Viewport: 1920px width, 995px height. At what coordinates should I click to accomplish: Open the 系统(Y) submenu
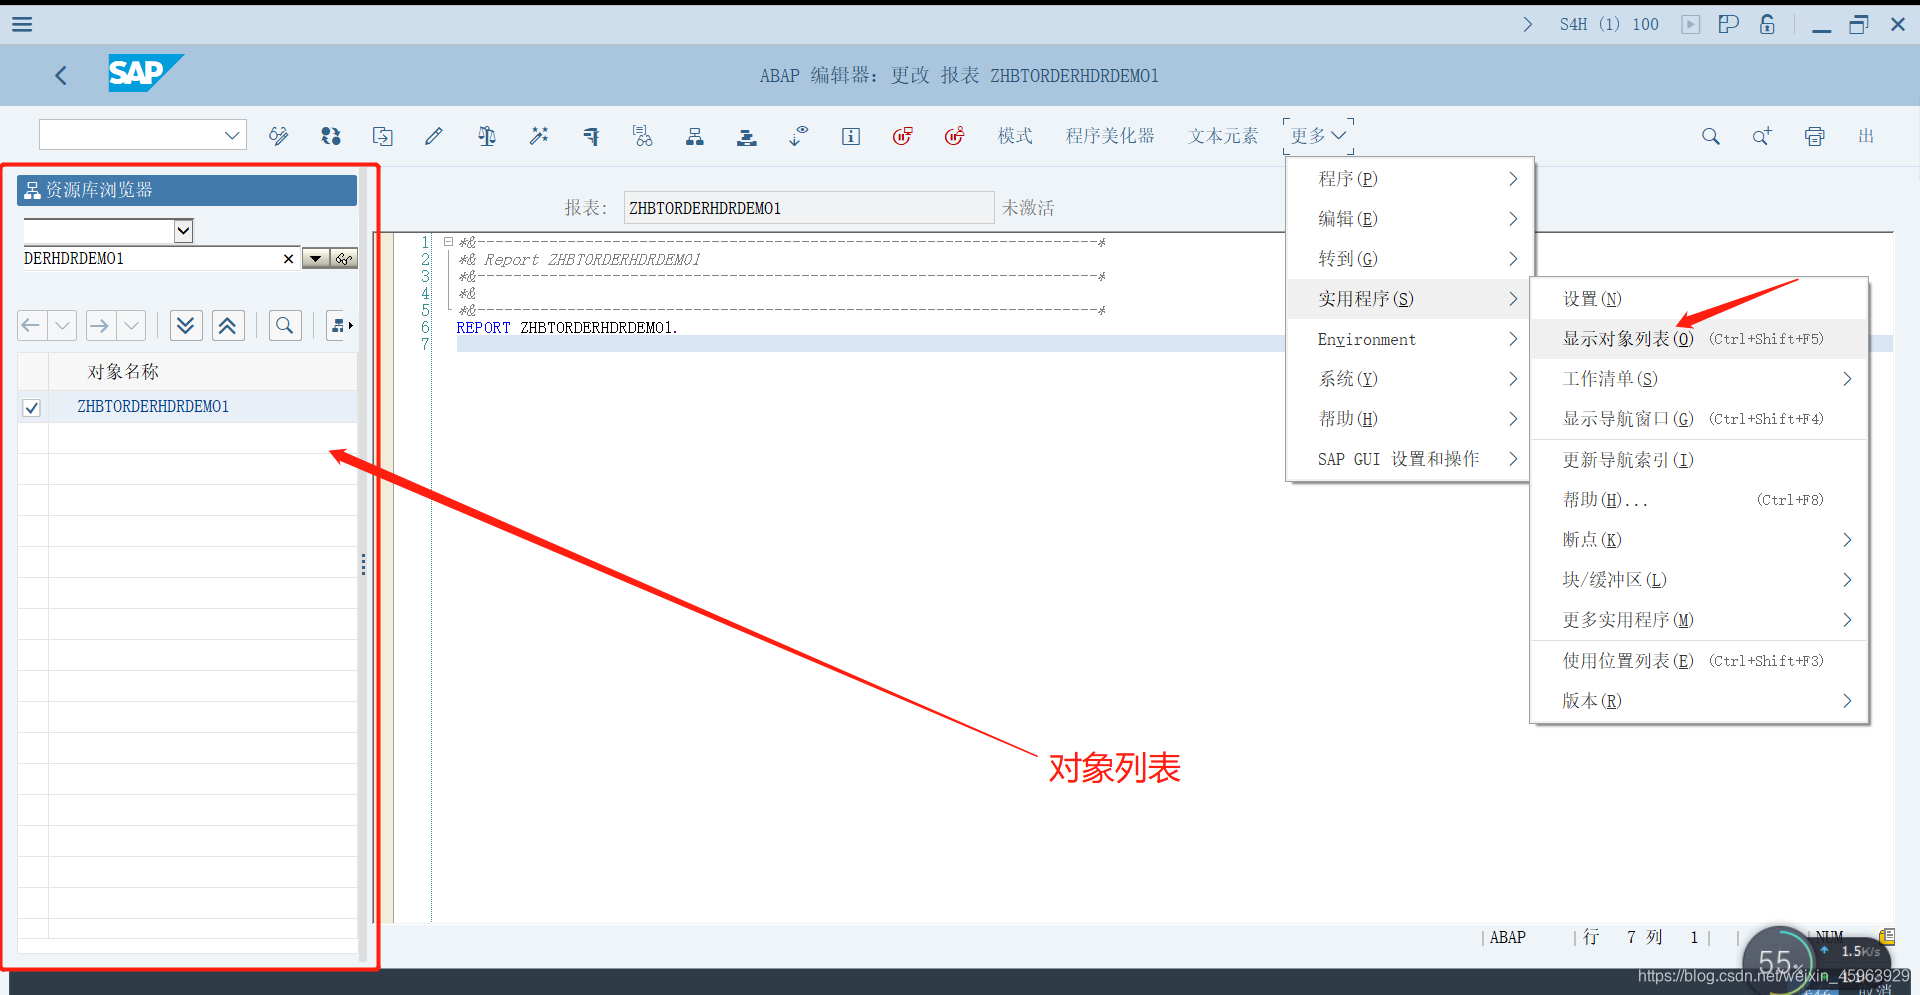(x=1409, y=379)
